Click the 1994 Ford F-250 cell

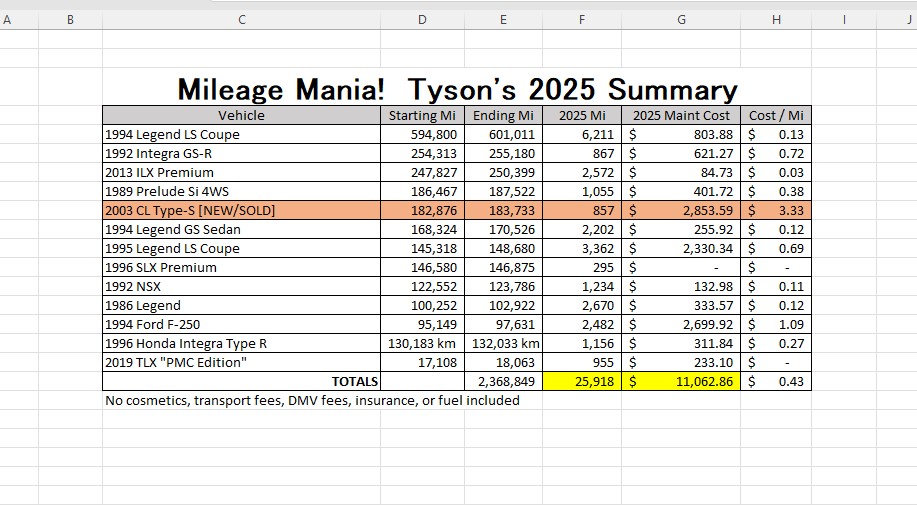(x=242, y=324)
